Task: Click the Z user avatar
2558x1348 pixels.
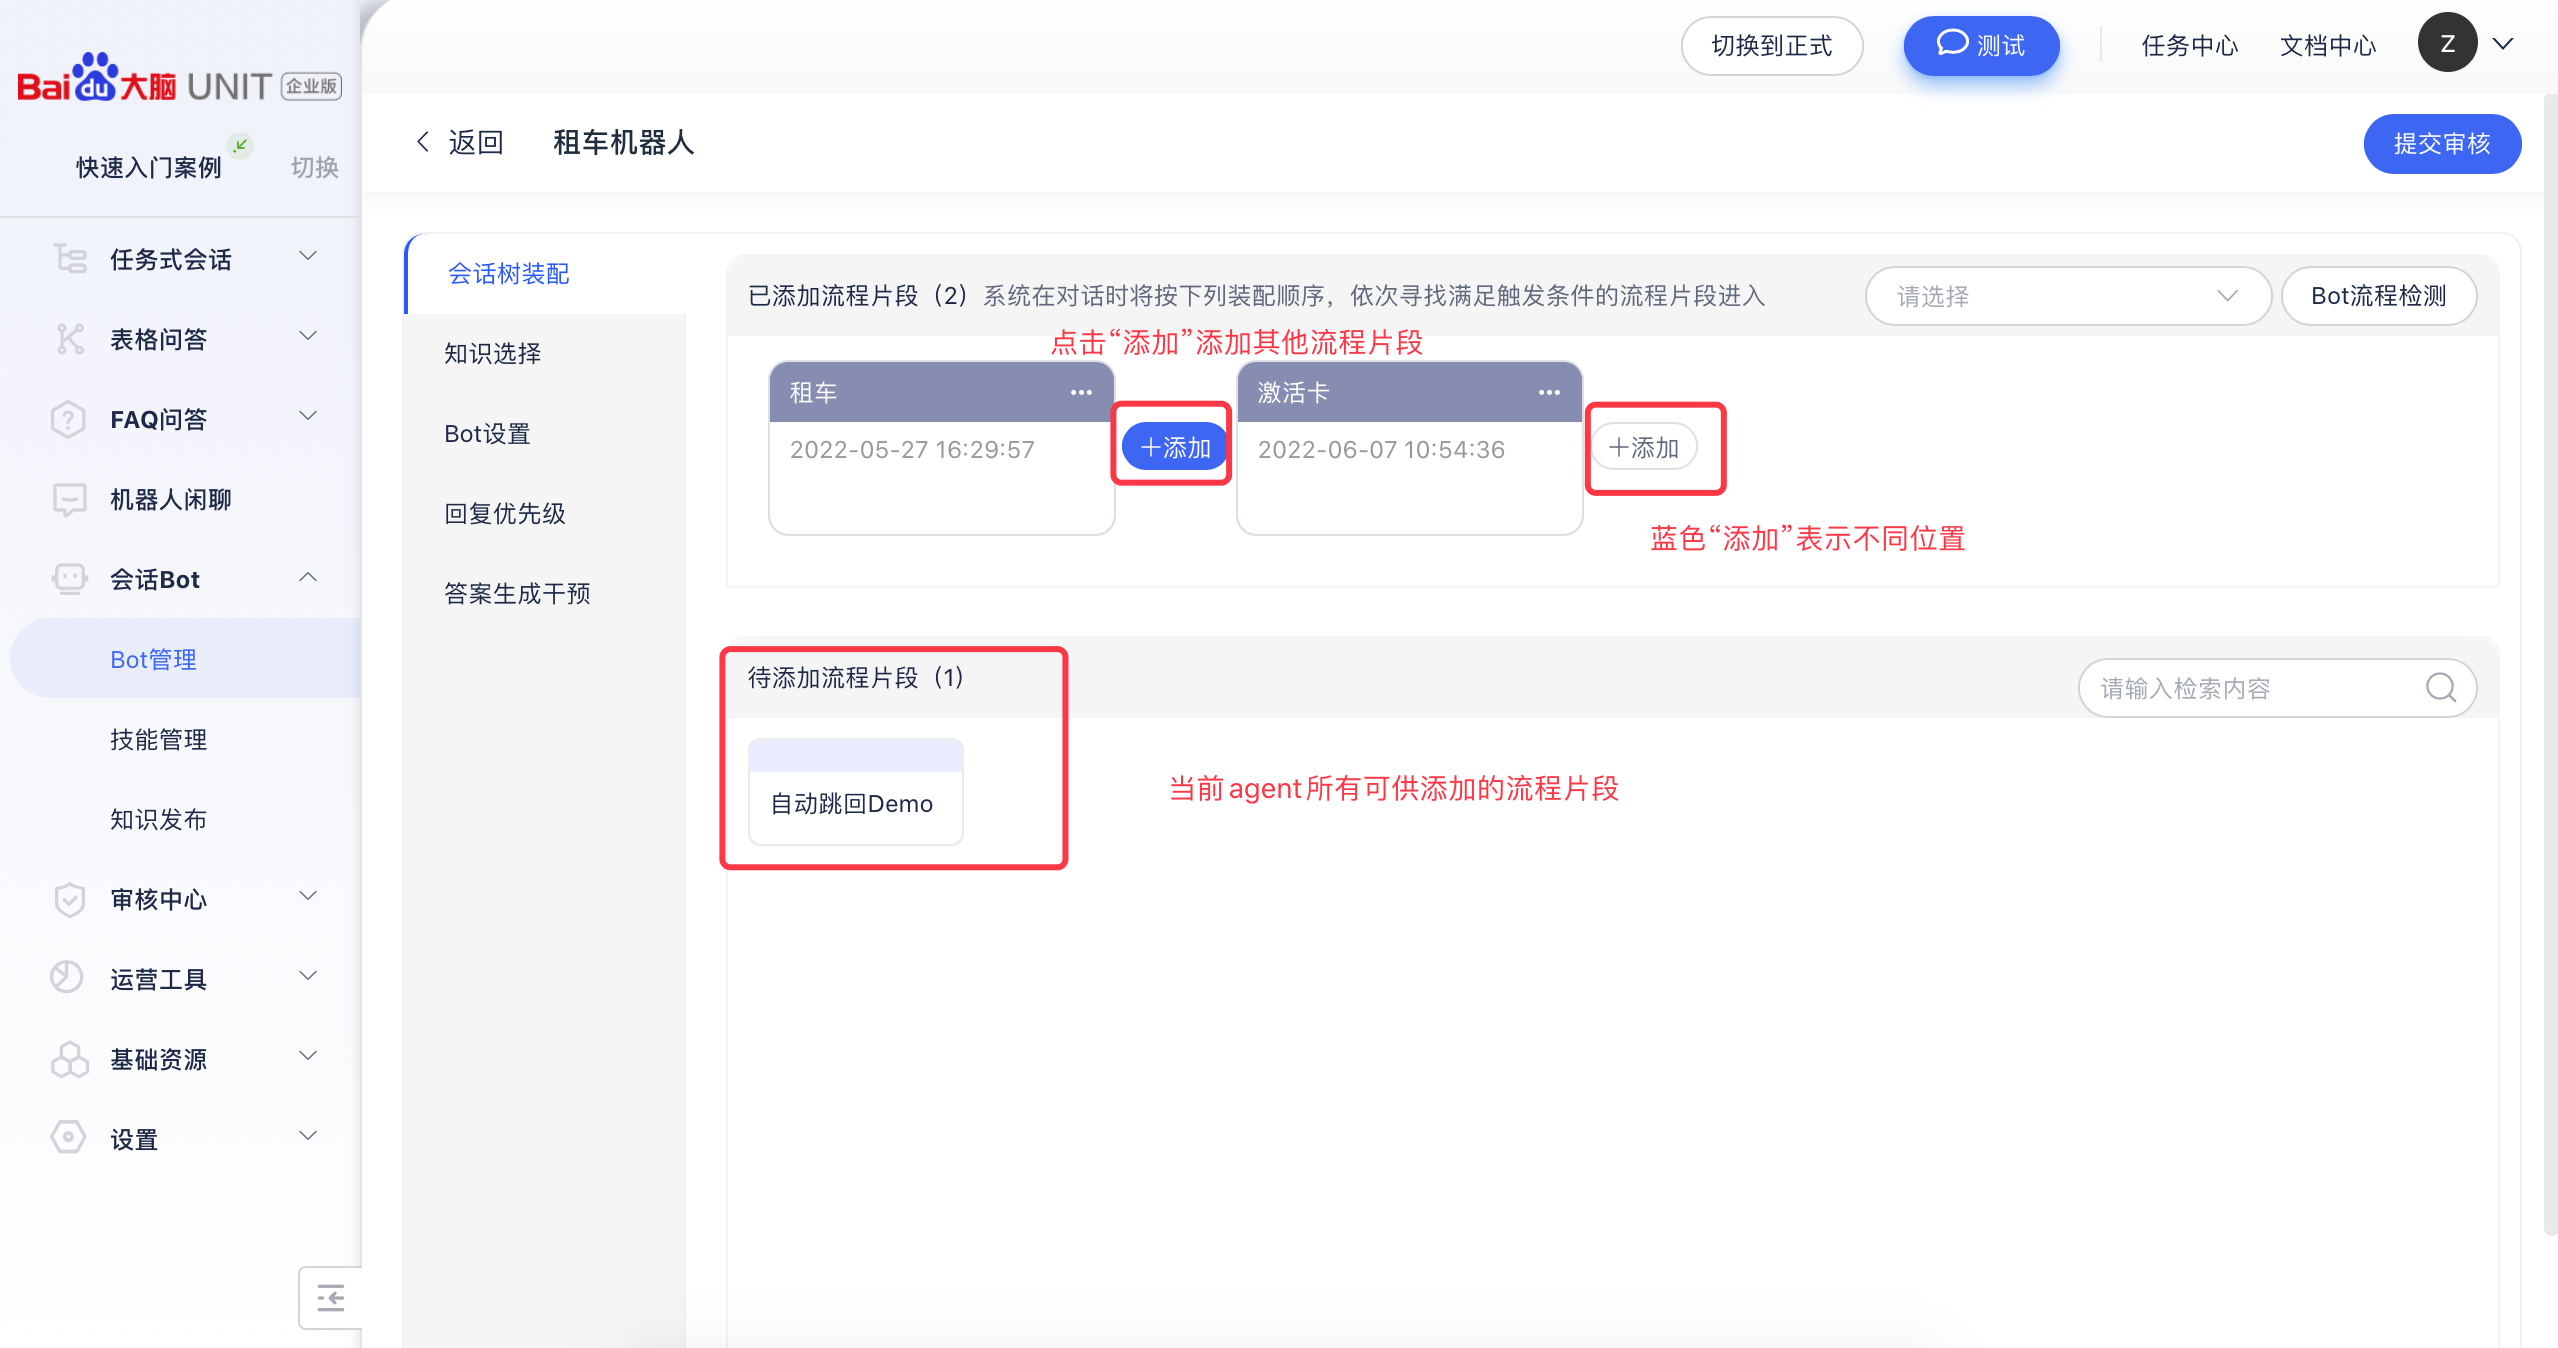Action: [x=2447, y=43]
